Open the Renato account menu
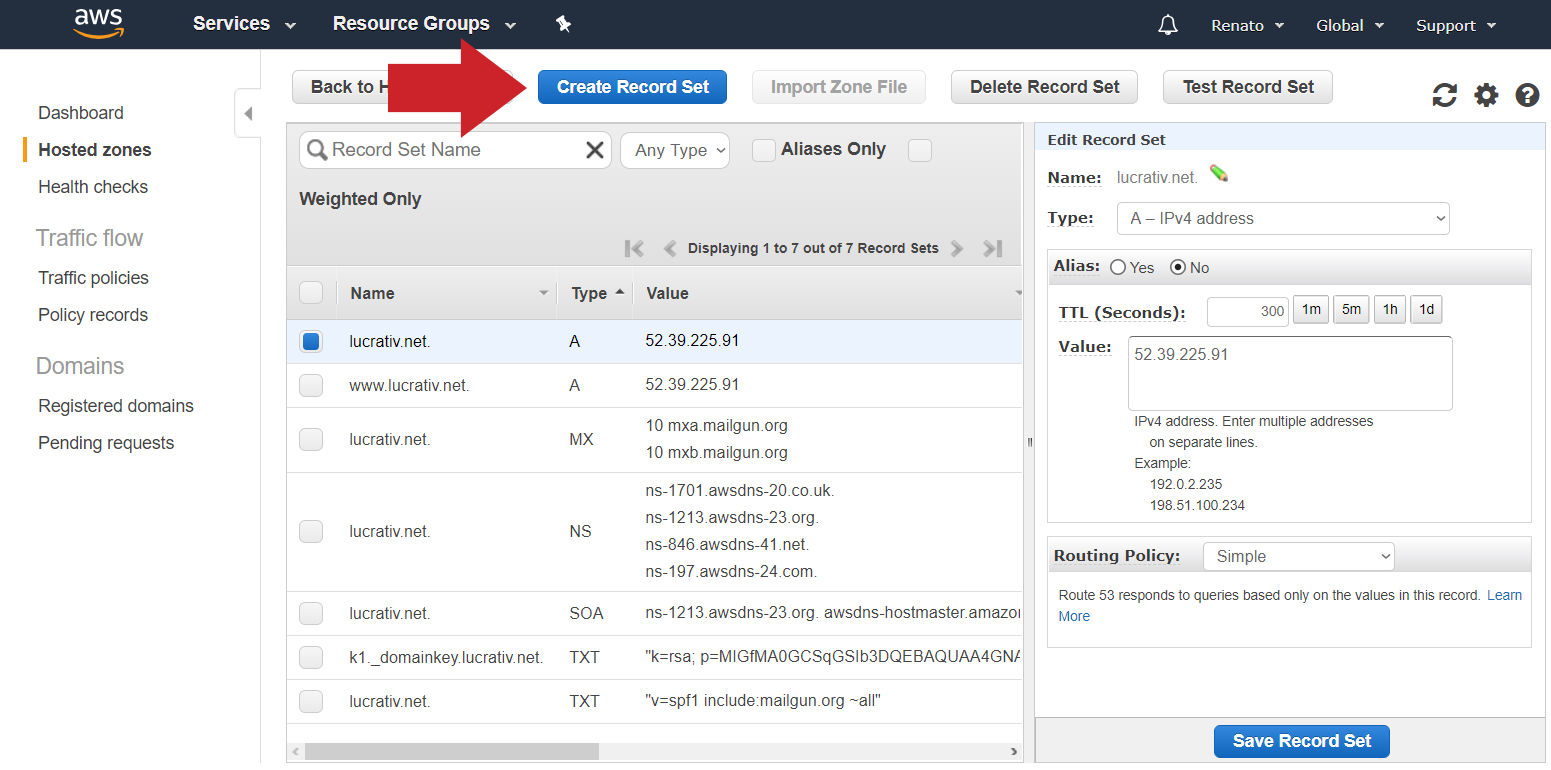1551x770 pixels. click(1247, 25)
